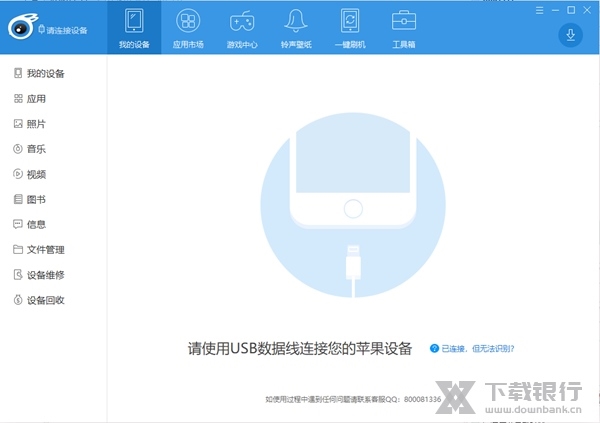Screen dimensions: 600x423
Task: Select 音乐 in the sidebar
Action: click(x=30, y=149)
